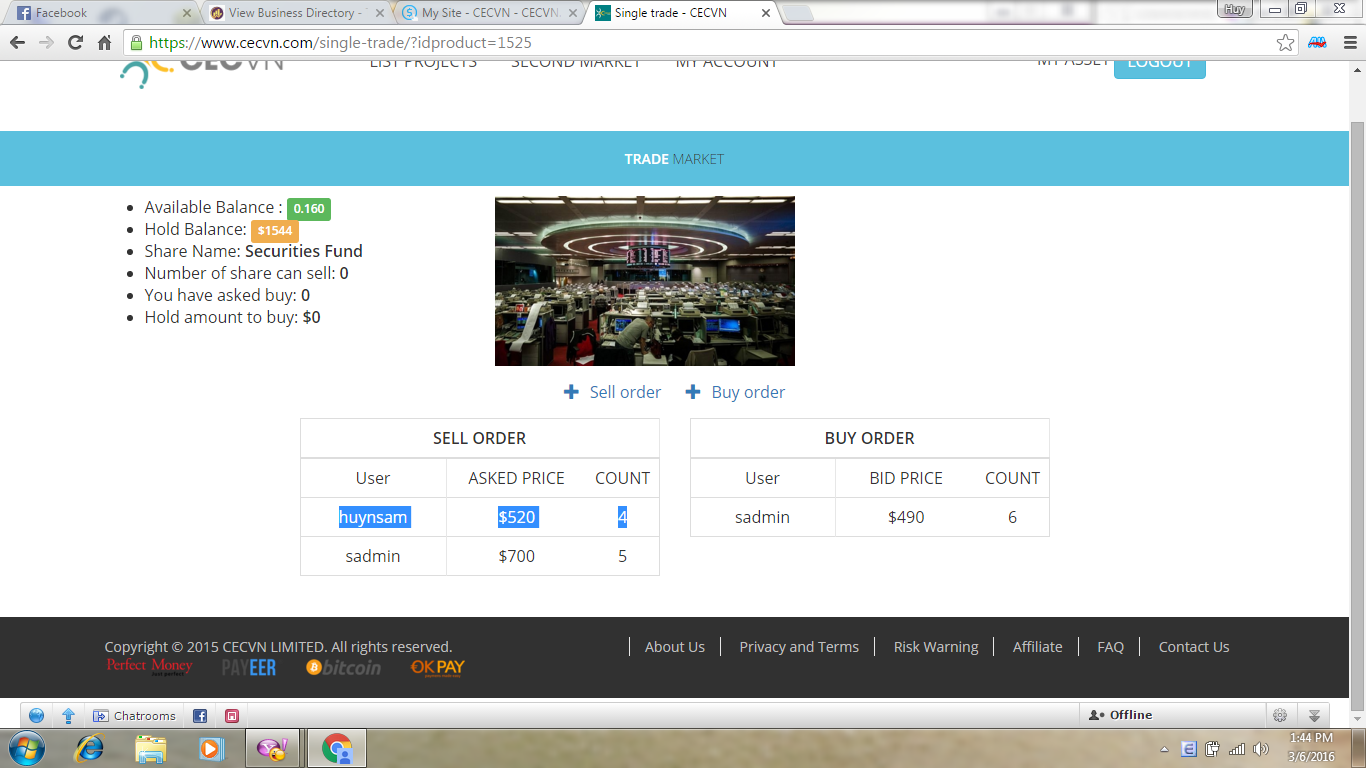Viewport: 1366px width, 768px height.
Task: Open the Chrome hamburger menu
Action: click(1350, 43)
